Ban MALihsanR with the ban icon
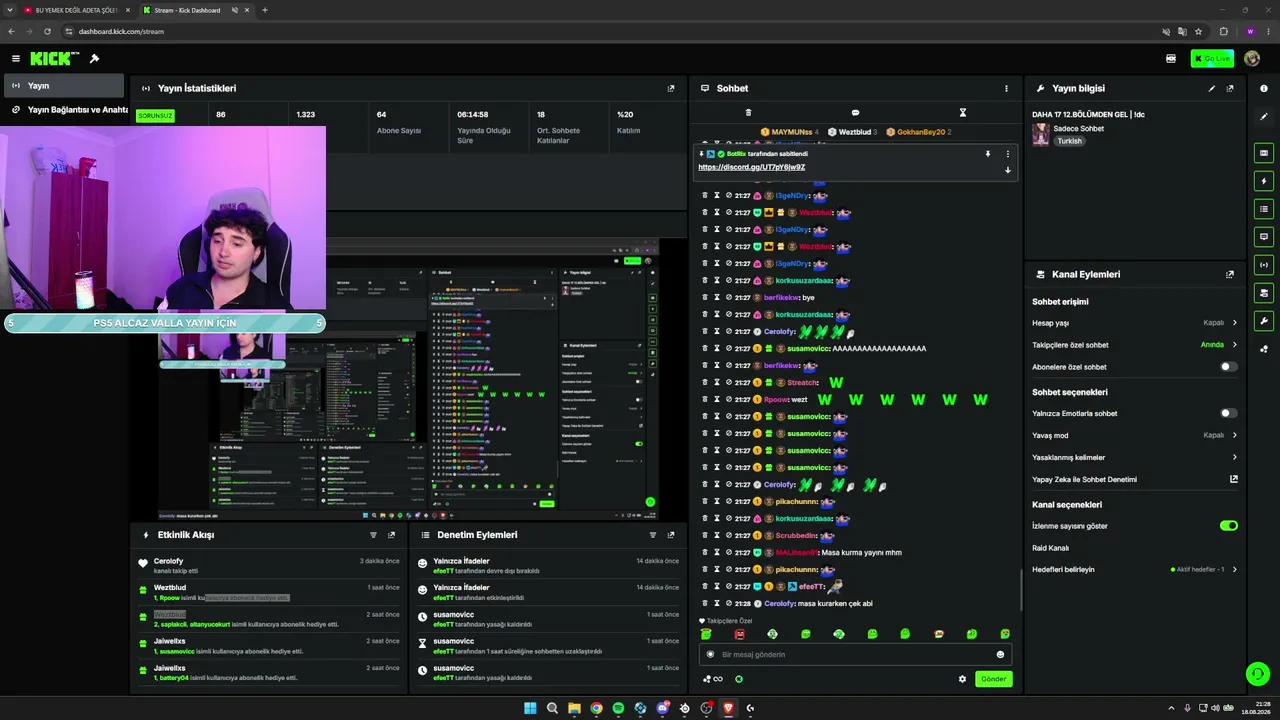The image size is (1280, 720). pos(729,552)
